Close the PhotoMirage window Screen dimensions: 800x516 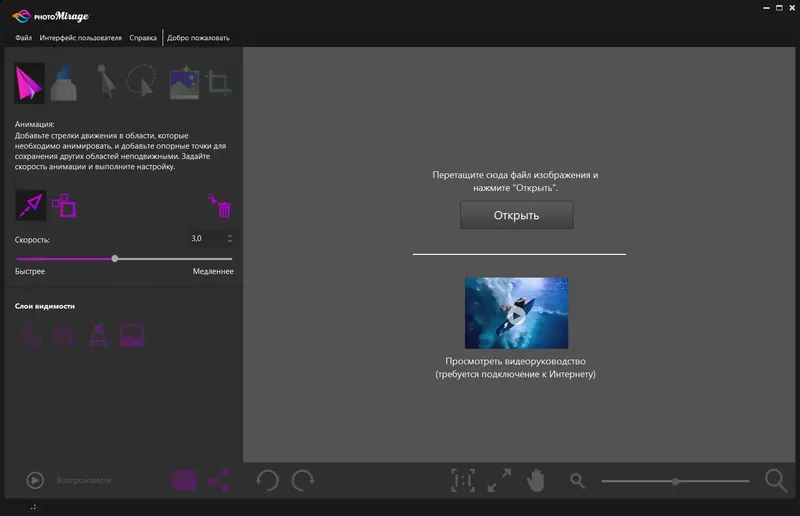coord(792,8)
